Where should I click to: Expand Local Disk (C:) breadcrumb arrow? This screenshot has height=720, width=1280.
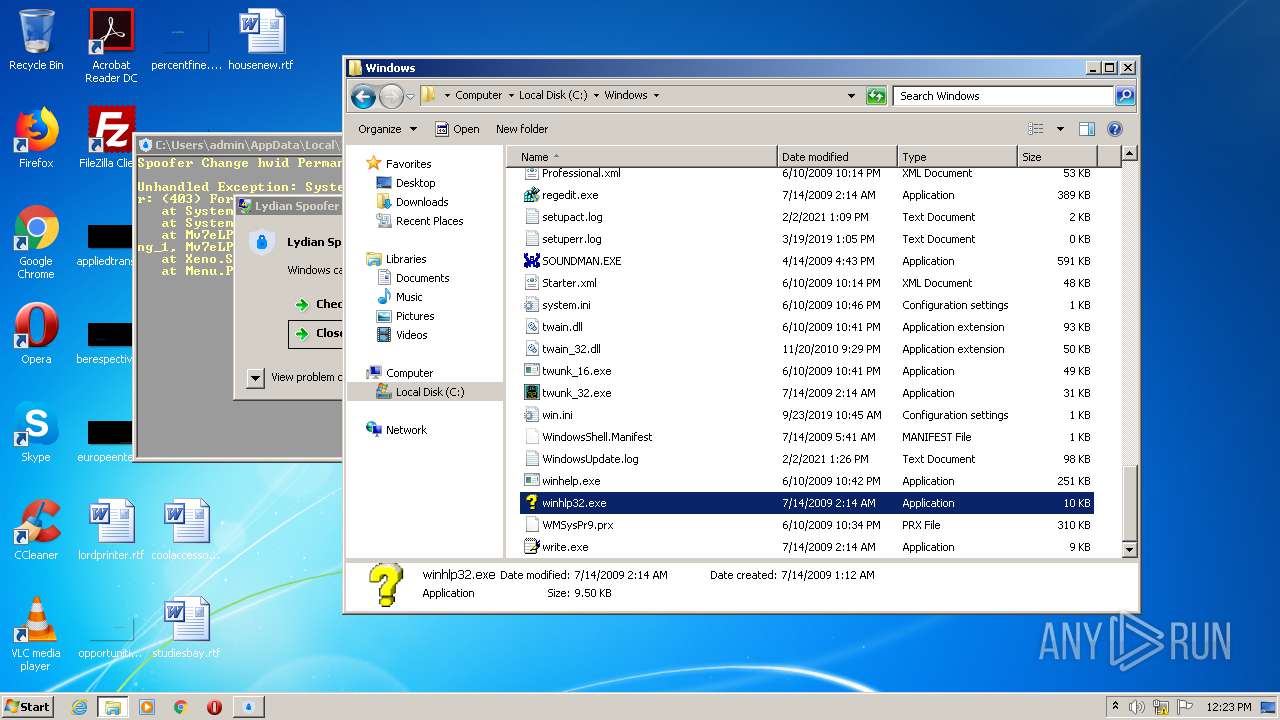(x=596, y=96)
